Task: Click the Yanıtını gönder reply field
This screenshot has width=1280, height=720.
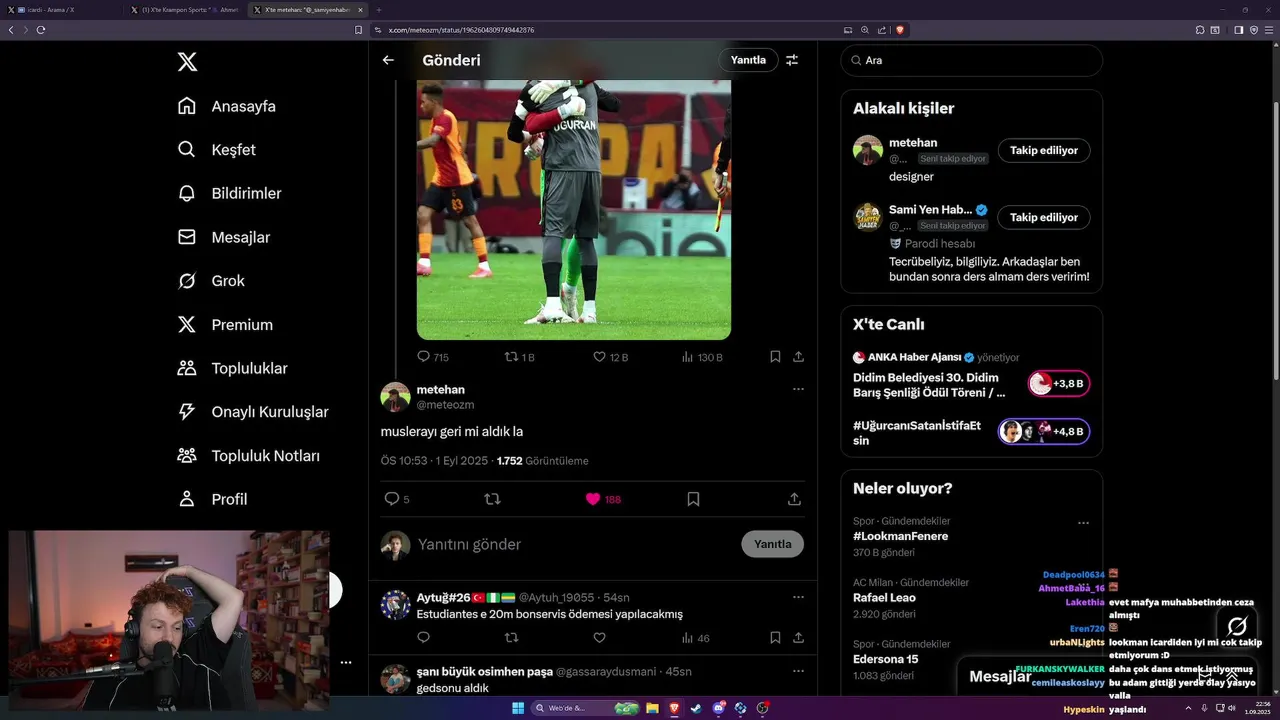Action: [x=575, y=544]
